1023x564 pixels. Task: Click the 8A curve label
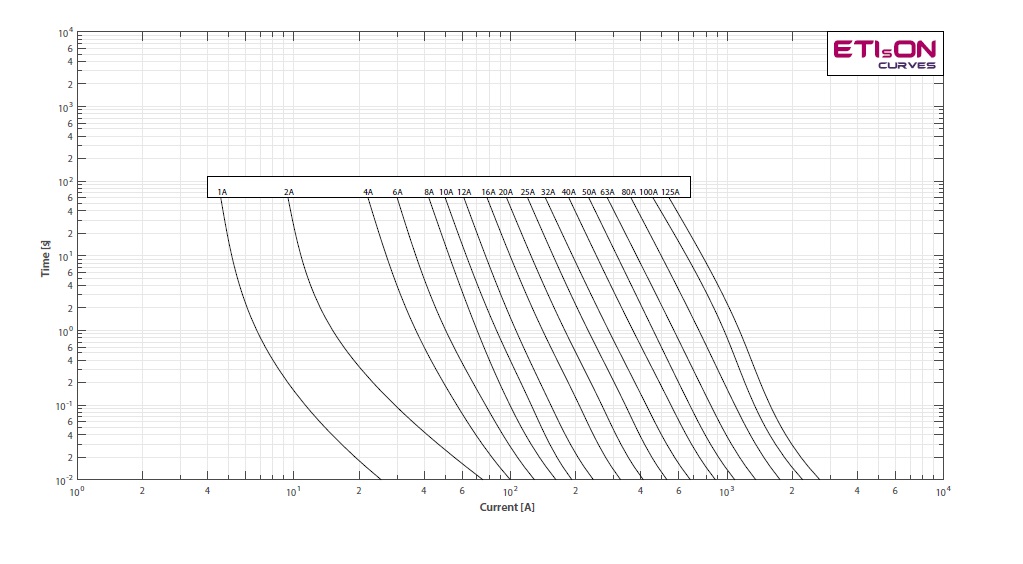pos(429,192)
